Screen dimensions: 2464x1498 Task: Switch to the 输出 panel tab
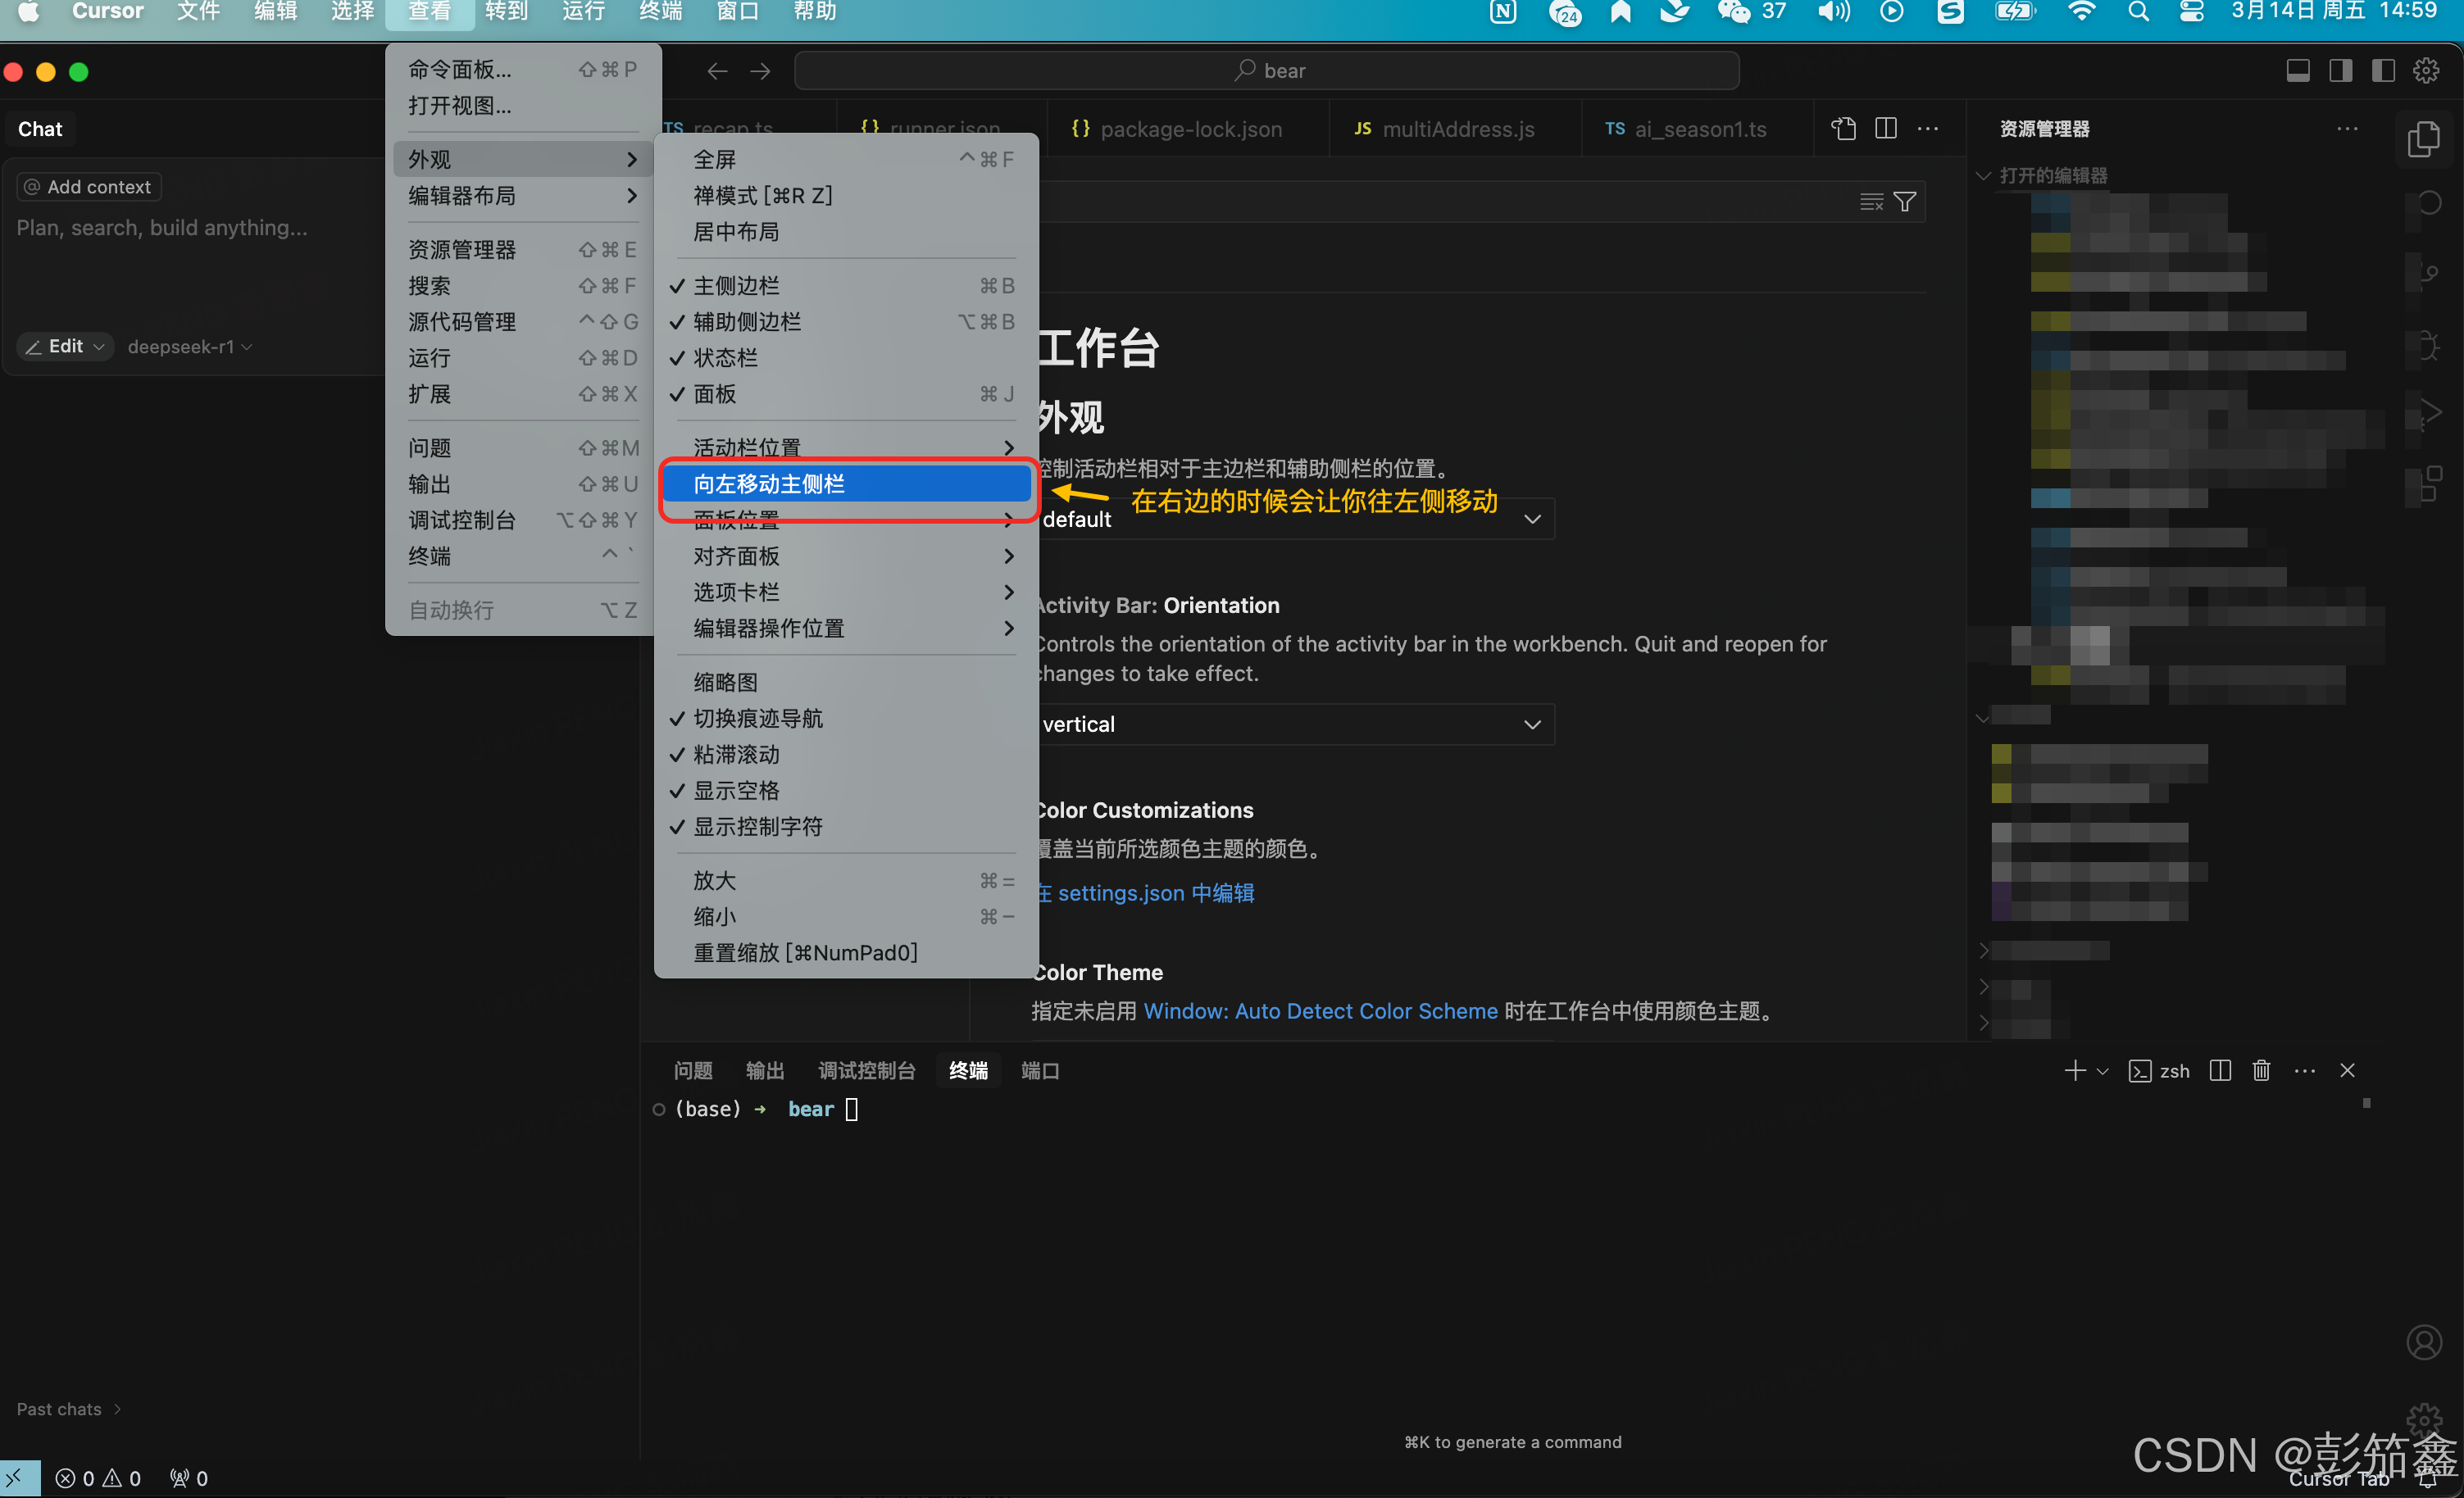[x=765, y=1071]
